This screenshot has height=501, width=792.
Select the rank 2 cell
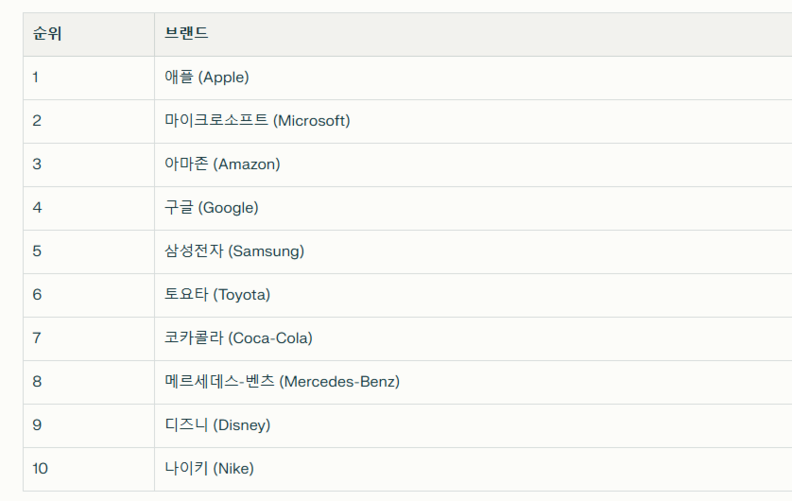(37, 121)
